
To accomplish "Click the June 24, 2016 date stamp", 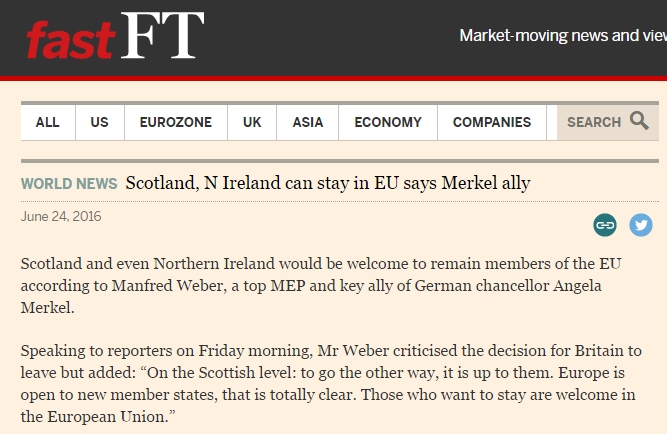I will click(x=61, y=217).
